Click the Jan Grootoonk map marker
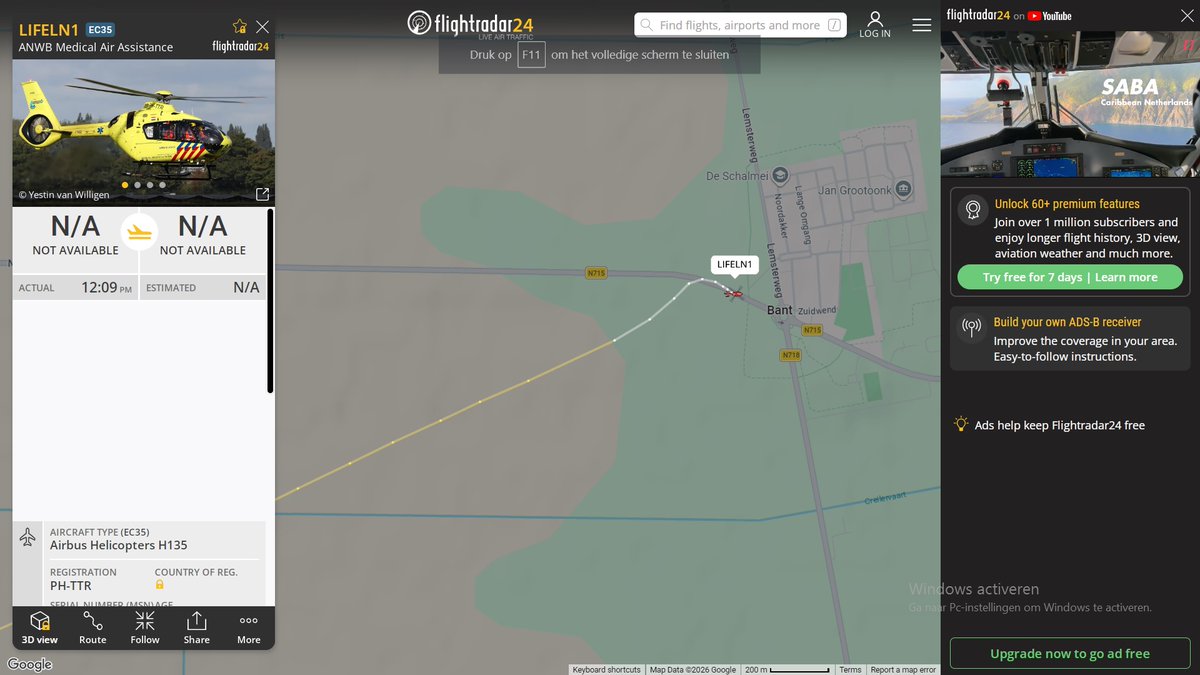The width and height of the screenshot is (1200, 675). (x=903, y=189)
